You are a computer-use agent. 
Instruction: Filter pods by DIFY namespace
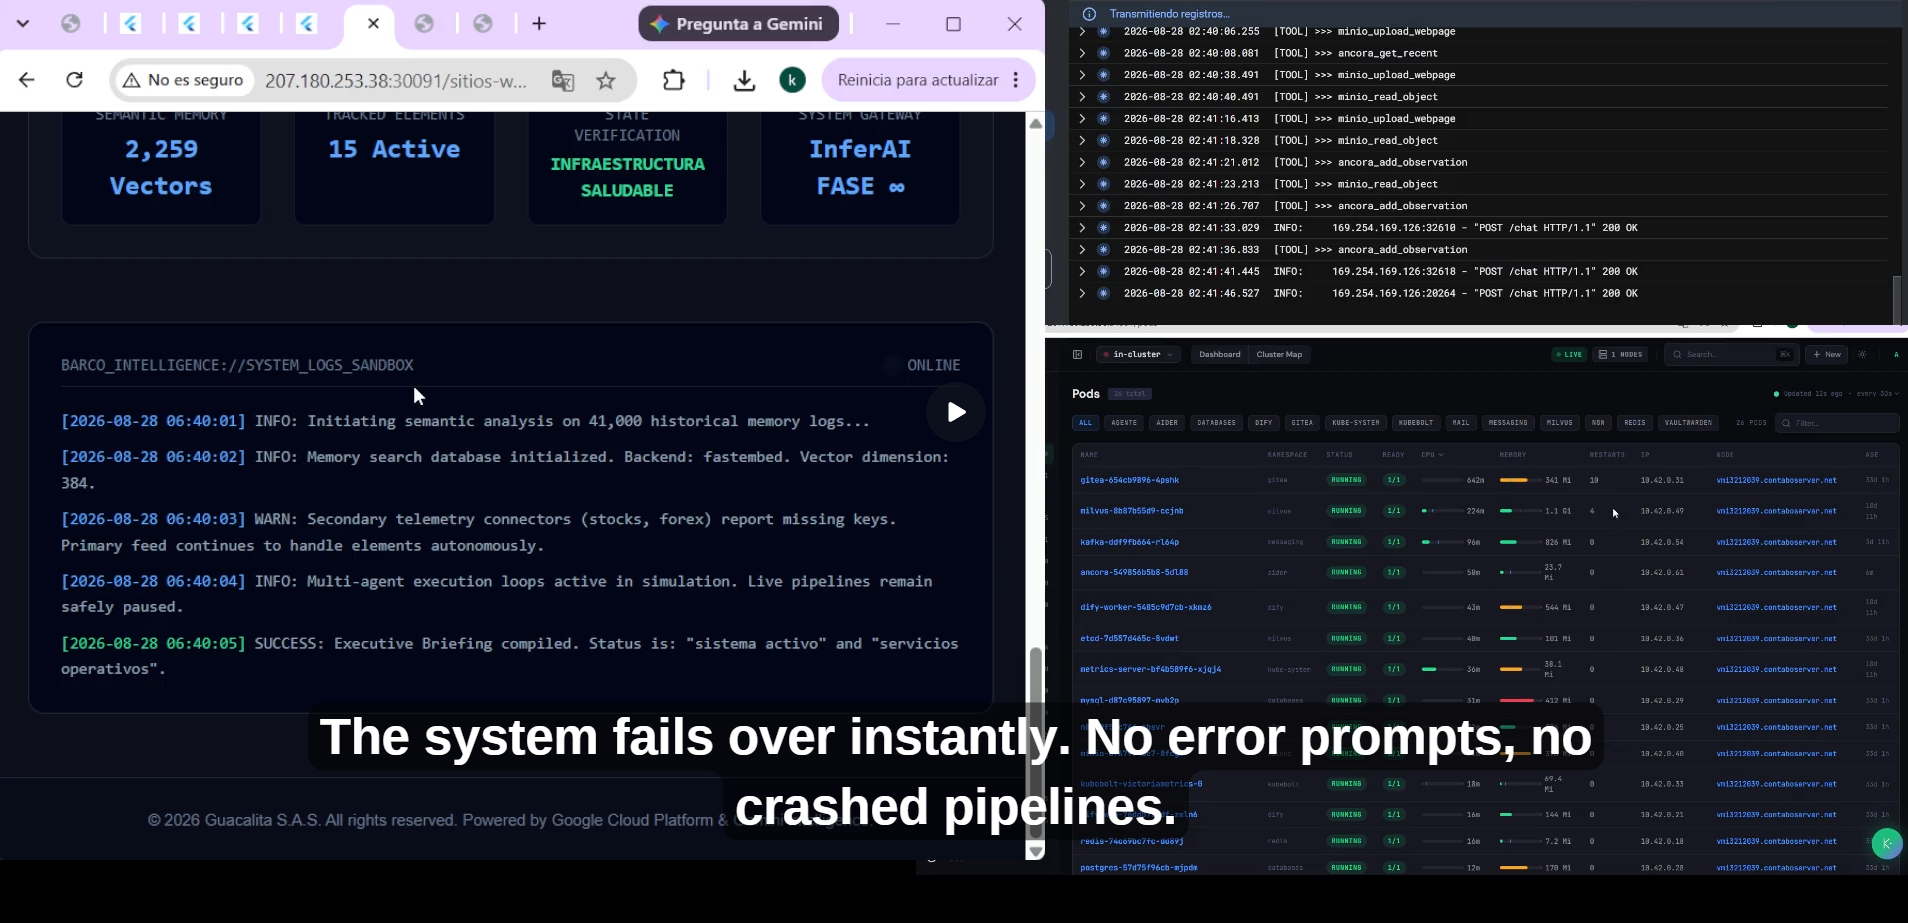(x=1264, y=423)
